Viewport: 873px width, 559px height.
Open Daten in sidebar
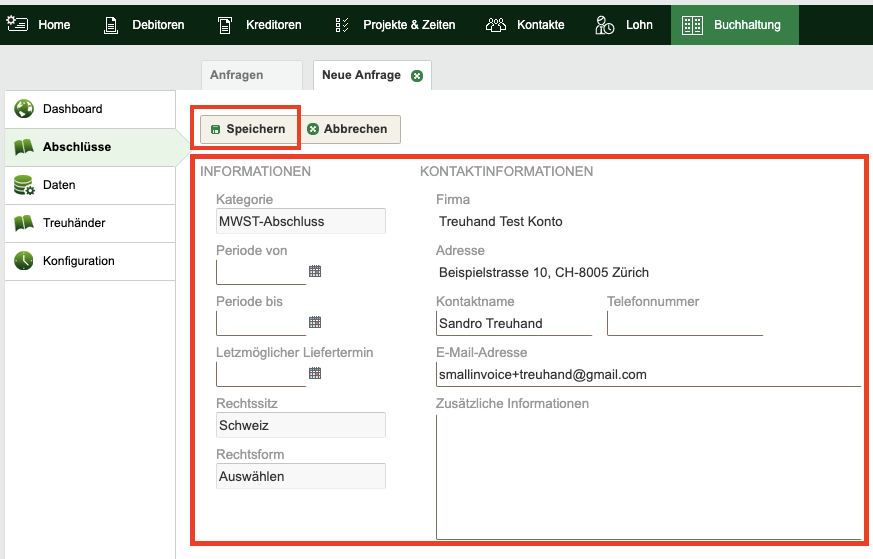click(x=90, y=185)
